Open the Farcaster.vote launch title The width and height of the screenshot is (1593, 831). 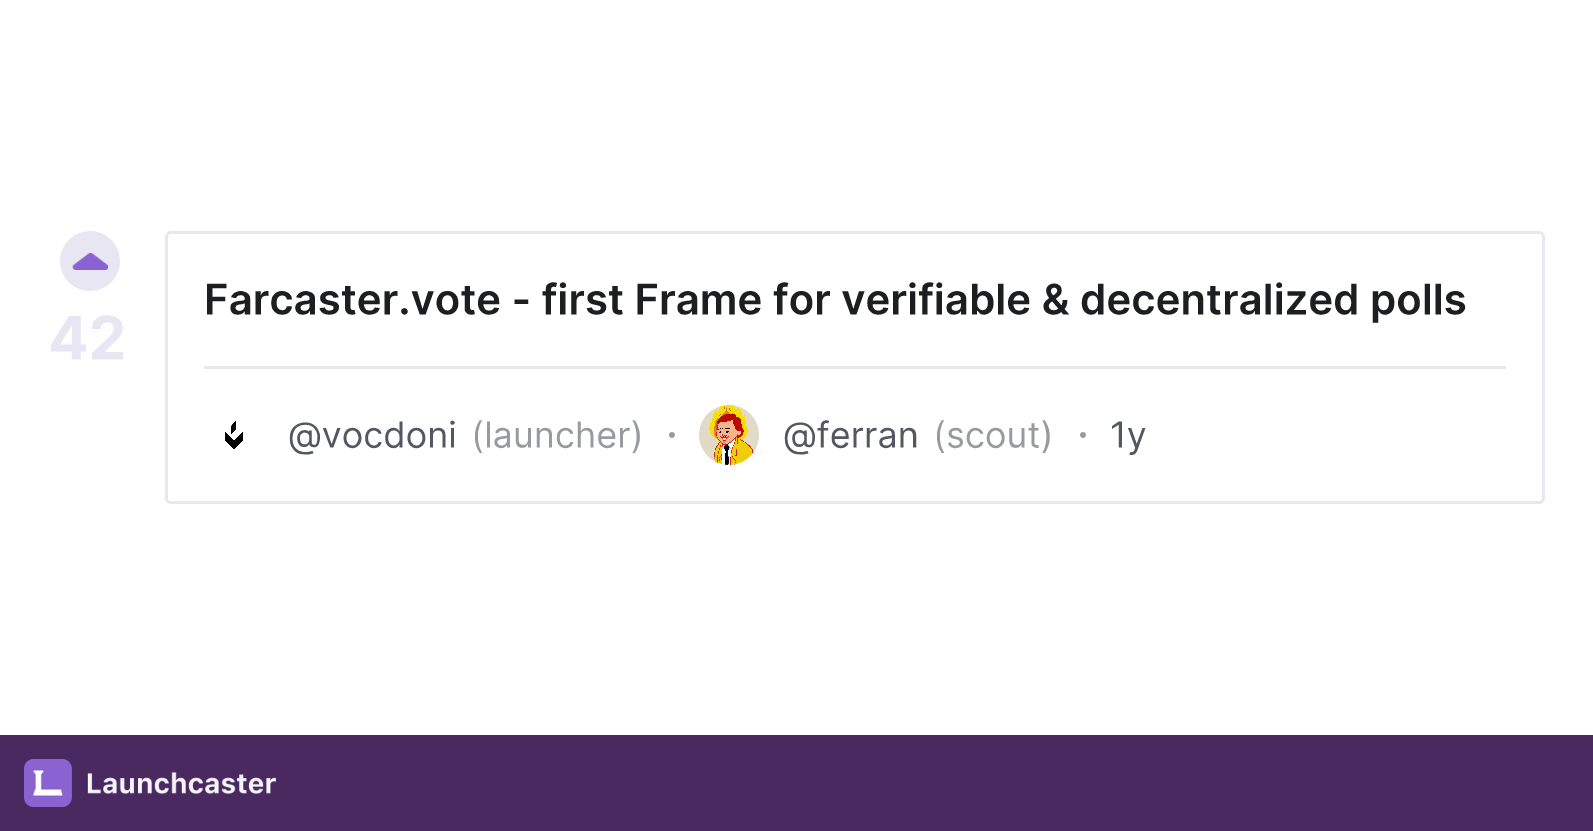tap(835, 299)
